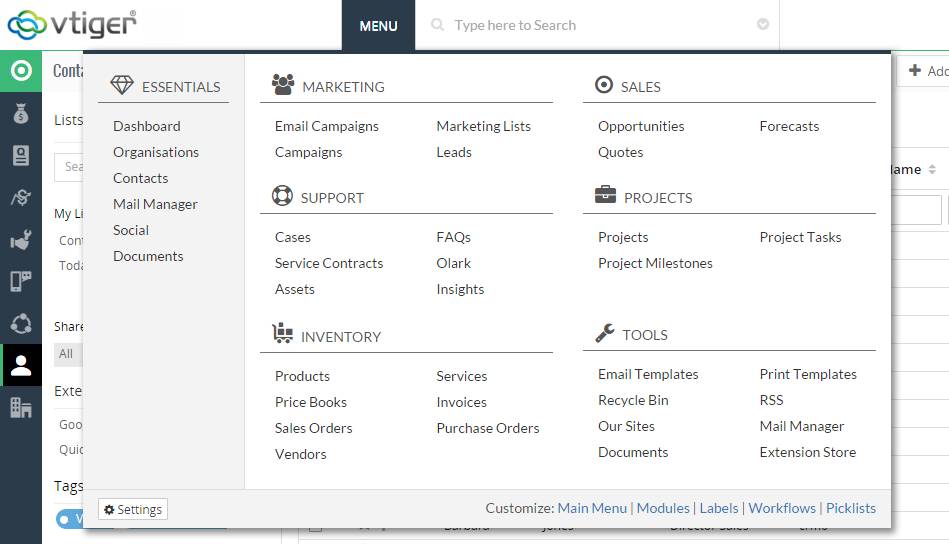Viewport: 949px width, 544px height.
Task: Click the green circle icon atop sidebar
Action: 21,71
